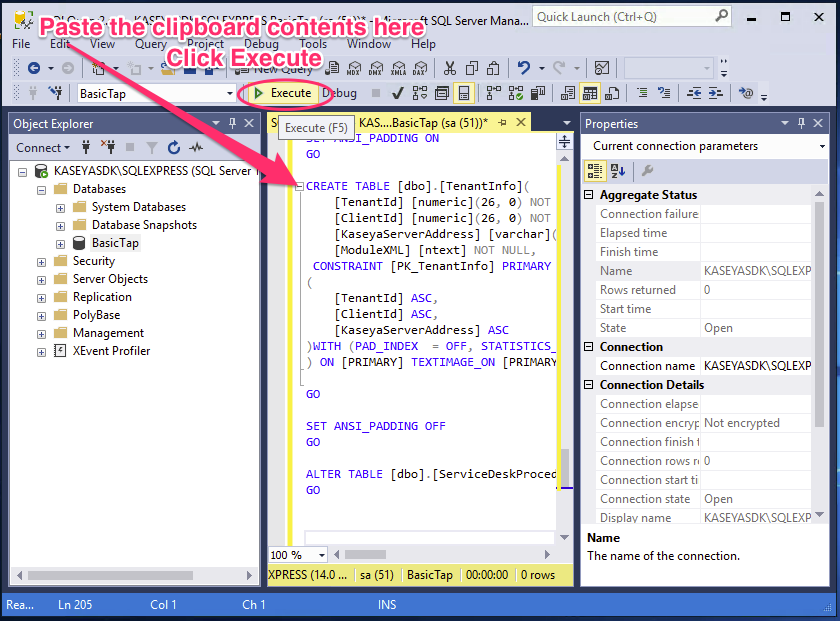The height and width of the screenshot is (621, 840).
Task: Select the XEvent Profiler tree item
Action: pos(111,351)
